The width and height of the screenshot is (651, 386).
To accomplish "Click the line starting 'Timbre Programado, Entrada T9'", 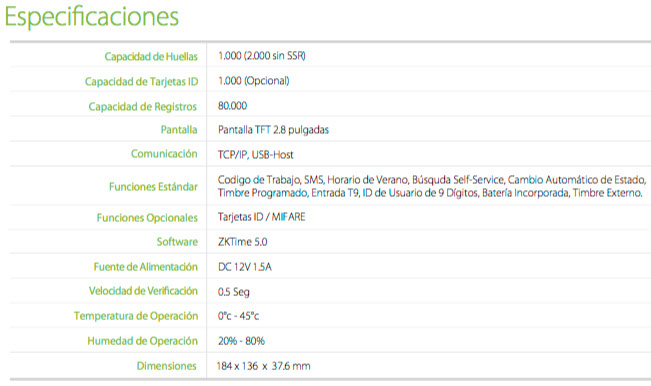I will tap(430, 193).
